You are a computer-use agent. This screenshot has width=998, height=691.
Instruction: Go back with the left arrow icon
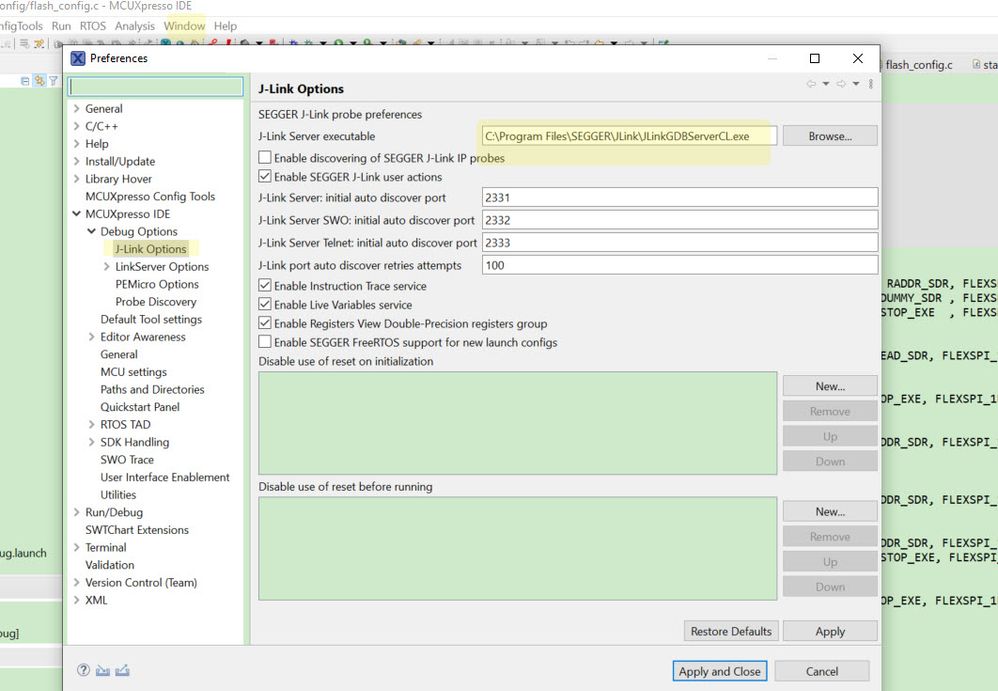(x=811, y=84)
